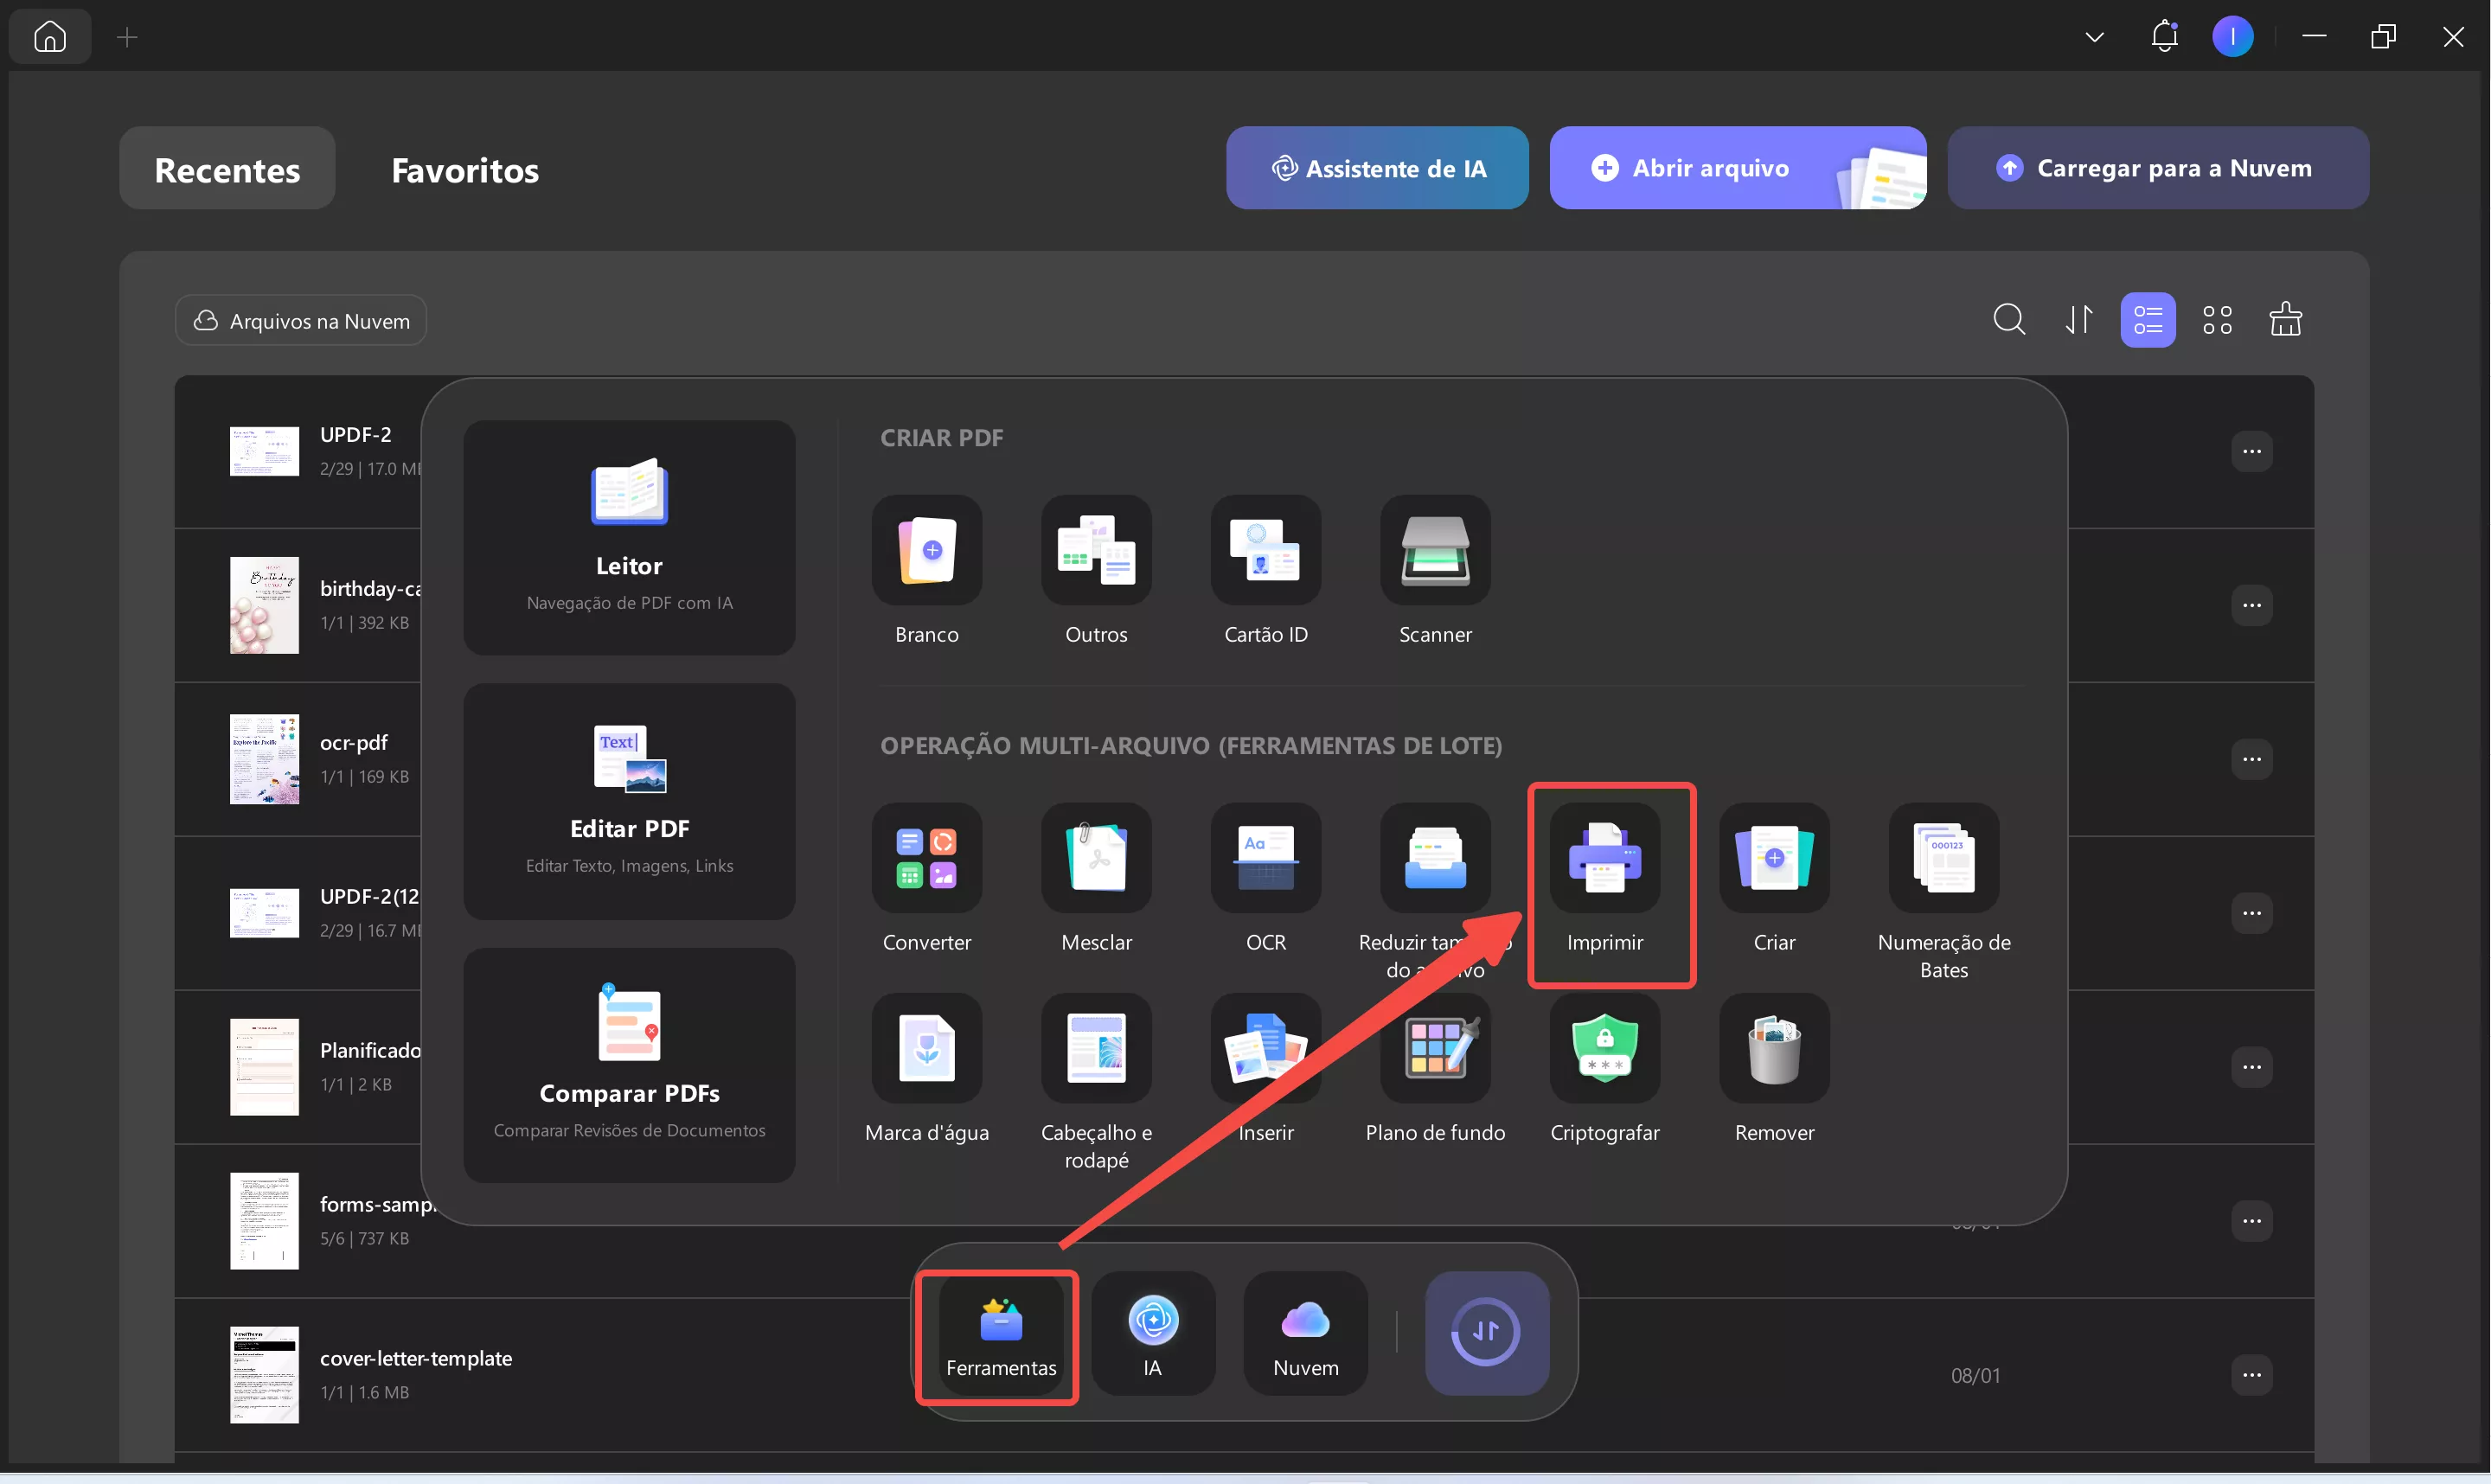Click the Marca d'água watermark tool
The width and height of the screenshot is (2491, 1484).
(926, 1048)
